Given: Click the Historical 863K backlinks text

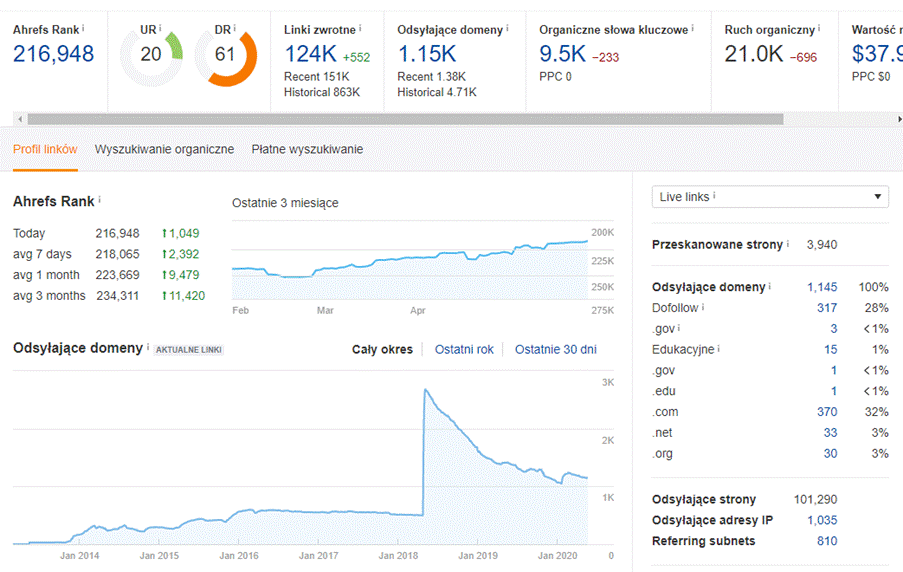Looking at the screenshot, I should (x=322, y=92).
